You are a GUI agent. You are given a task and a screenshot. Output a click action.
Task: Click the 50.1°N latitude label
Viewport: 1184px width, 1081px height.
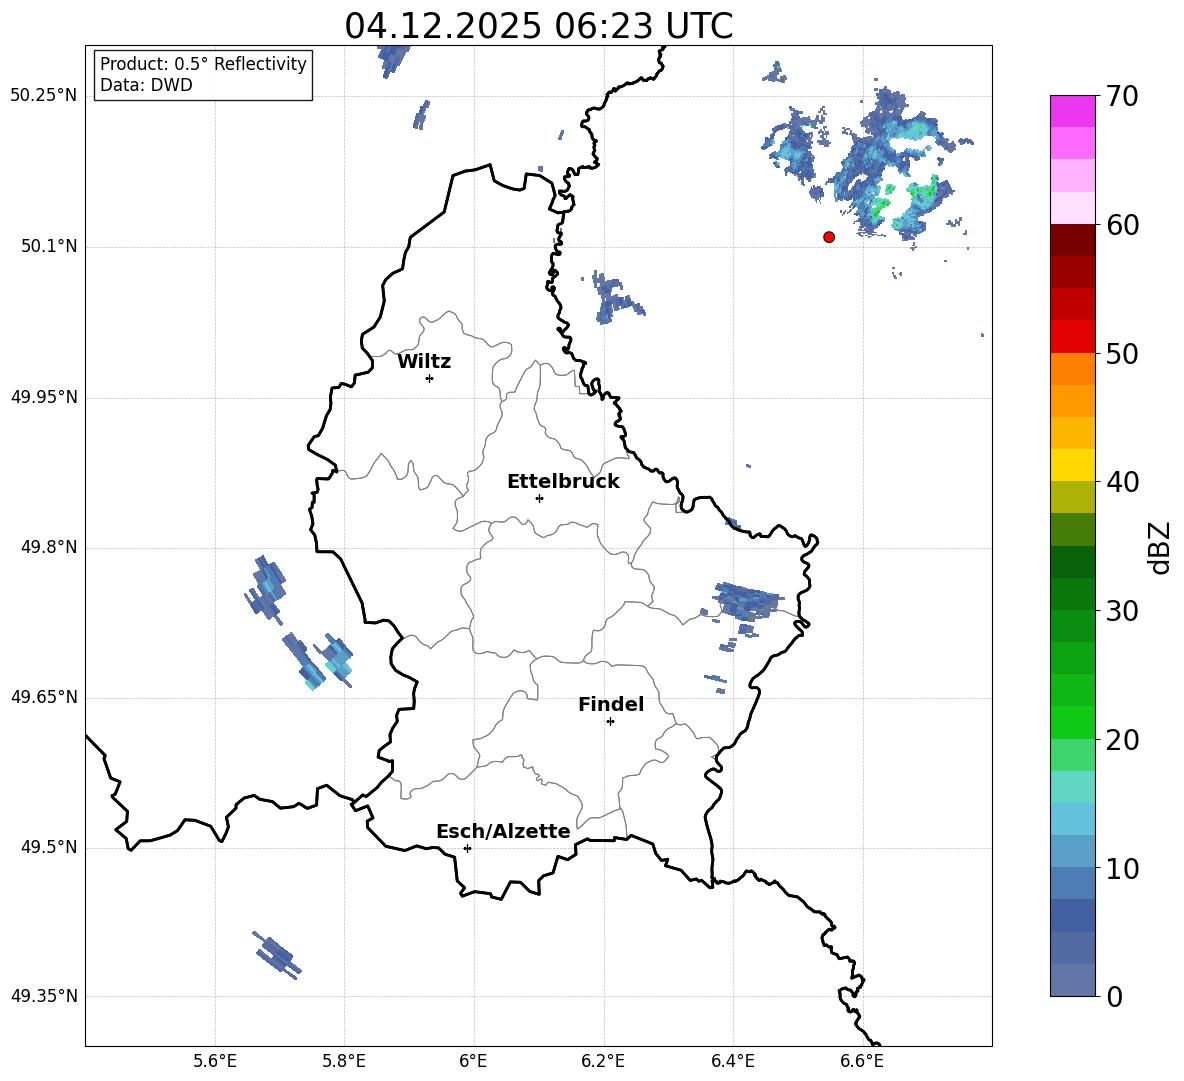click(50, 246)
